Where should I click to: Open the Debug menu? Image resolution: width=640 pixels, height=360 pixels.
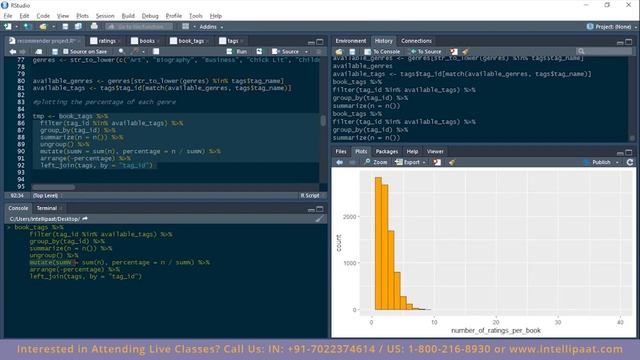pos(150,16)
